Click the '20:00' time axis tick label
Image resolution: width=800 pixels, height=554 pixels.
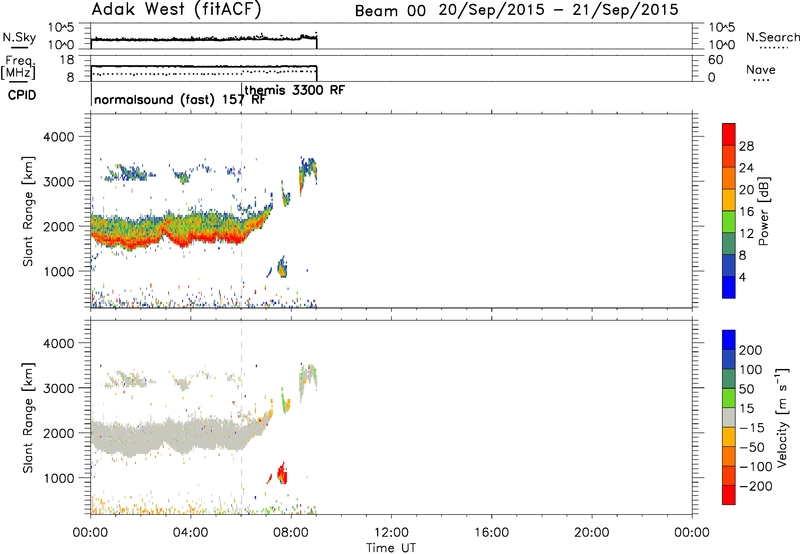pyautogui.click(x=592, y=533)
